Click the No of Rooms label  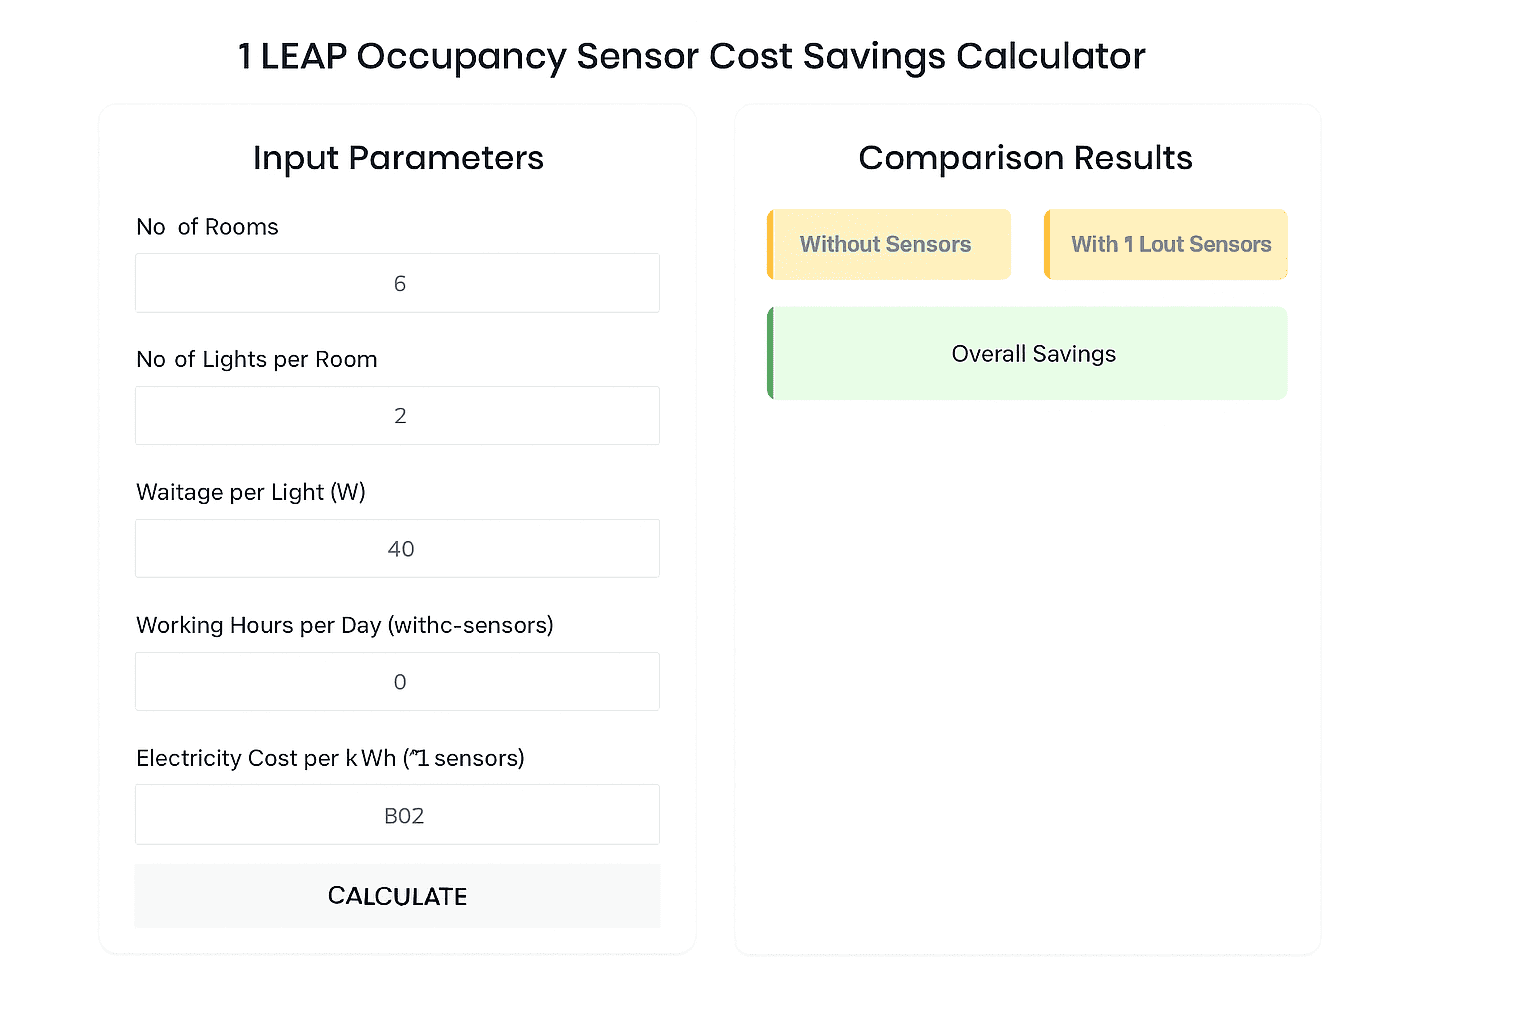tap(207, 227)
